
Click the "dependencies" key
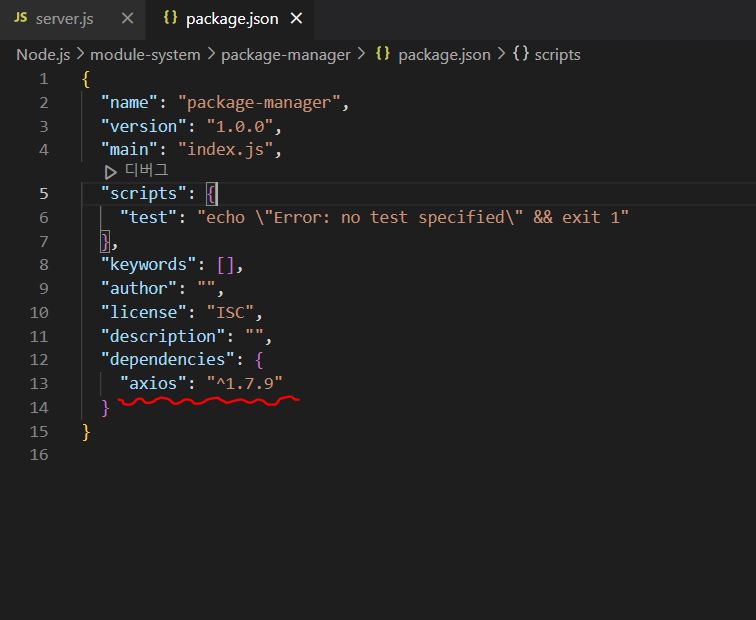[168, 360]
